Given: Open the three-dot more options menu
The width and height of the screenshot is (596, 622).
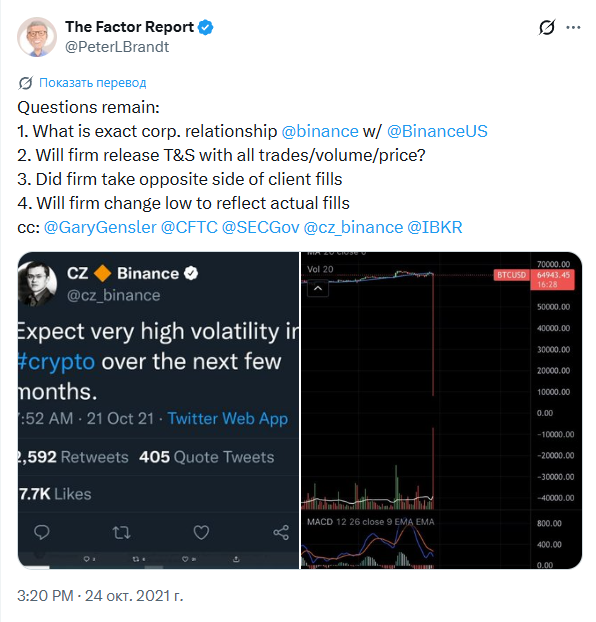Looking at the screenshot, I should [x=573, y=27].
